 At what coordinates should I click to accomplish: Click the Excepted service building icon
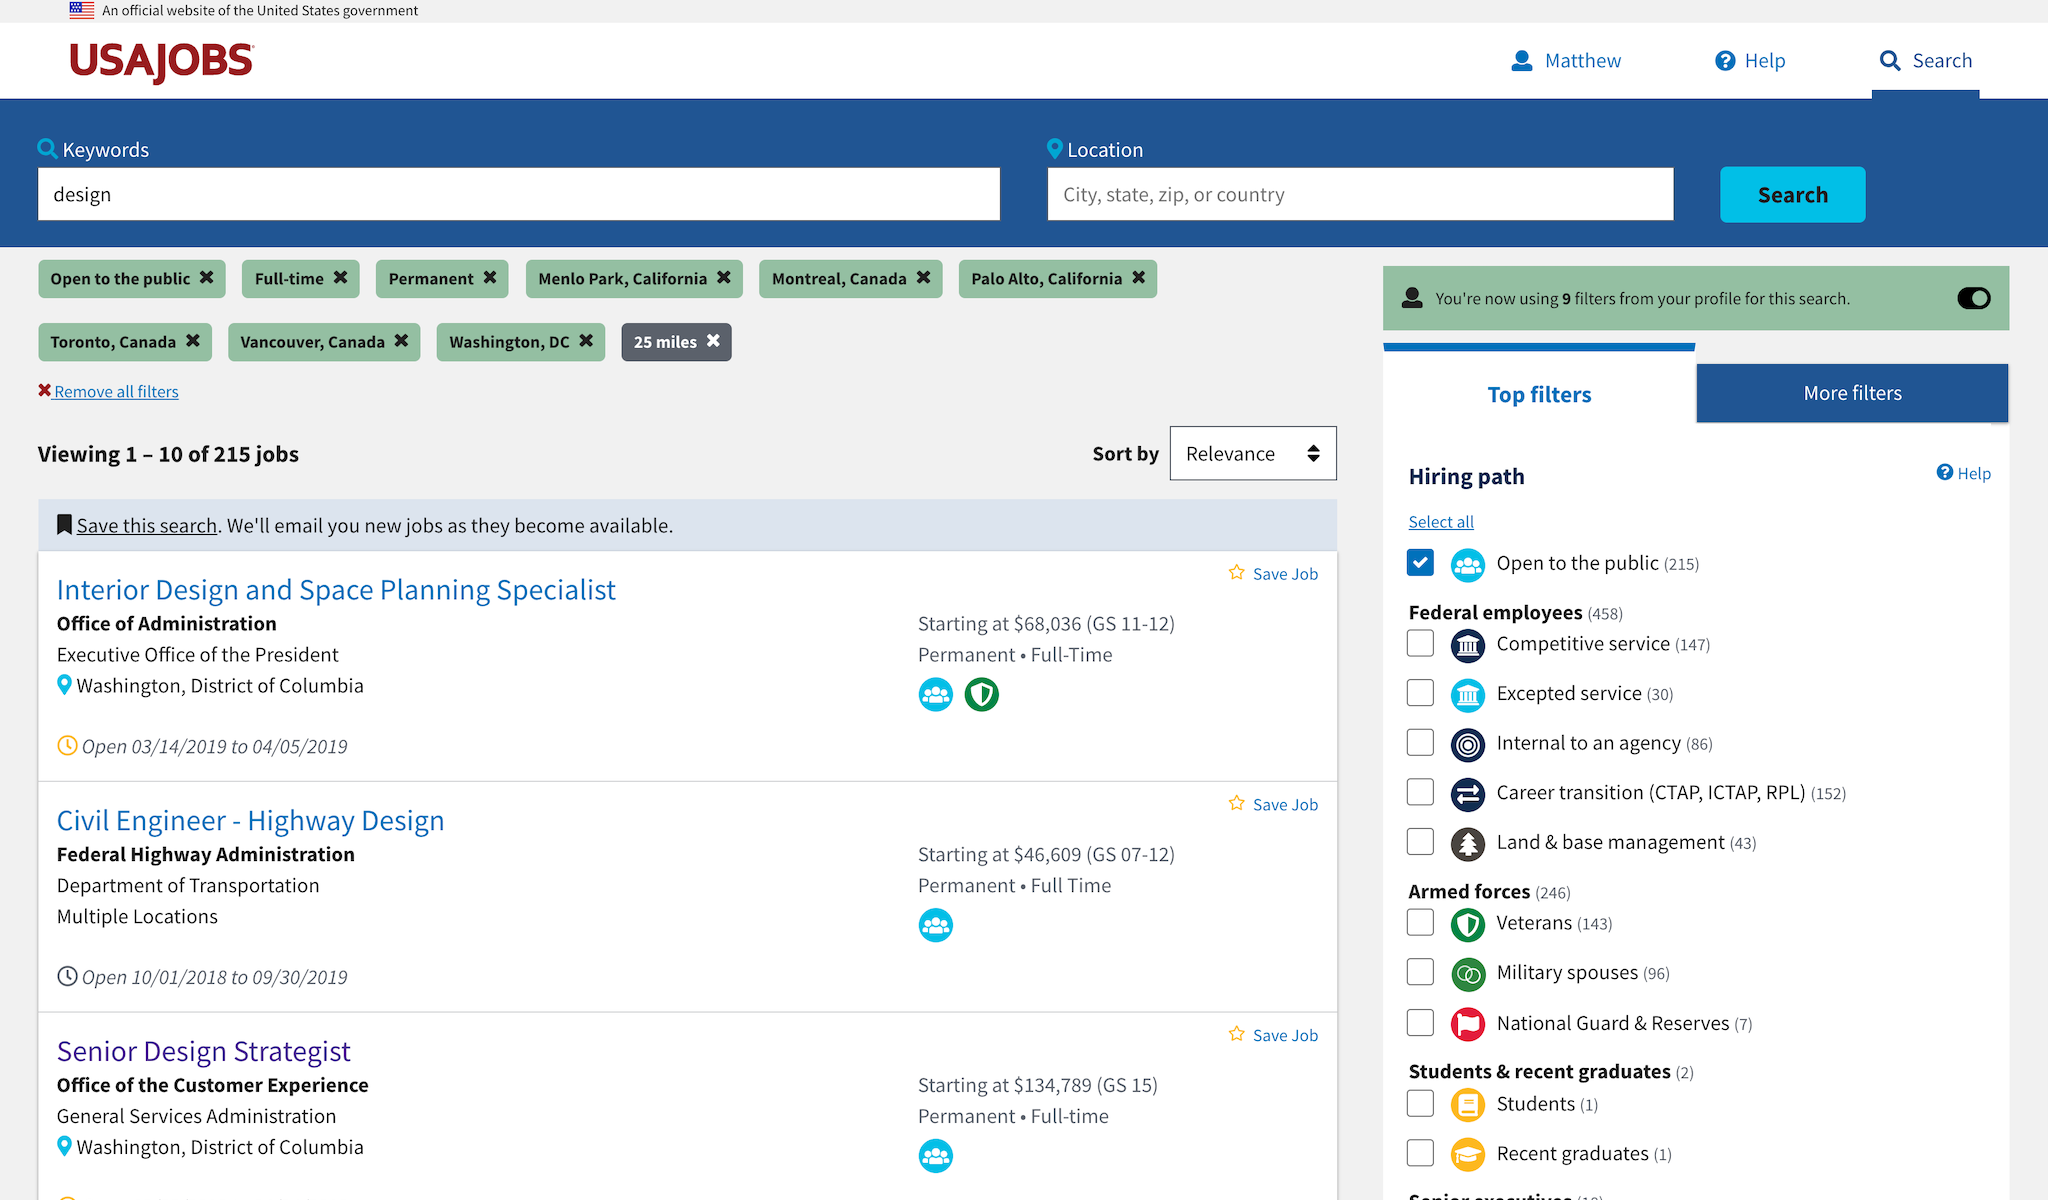pos(1468,695)
